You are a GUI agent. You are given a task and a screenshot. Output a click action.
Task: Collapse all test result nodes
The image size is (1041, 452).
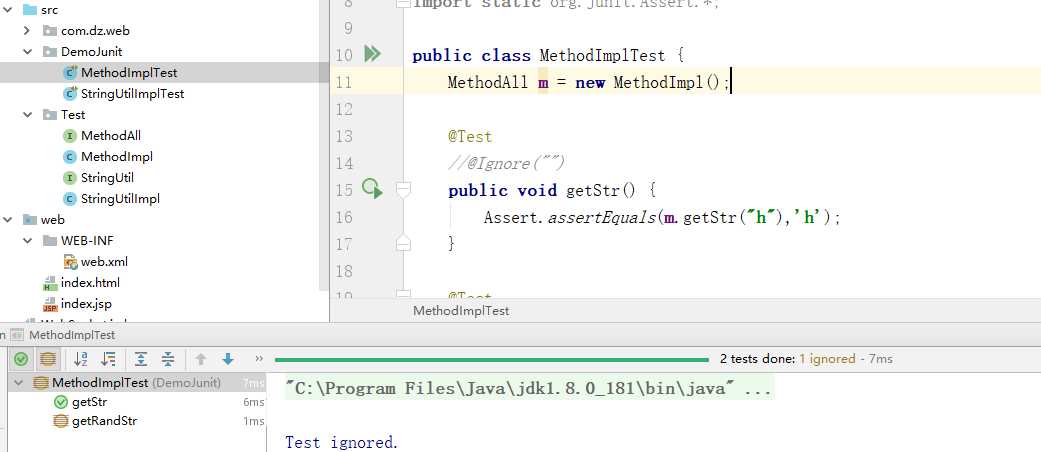coord(168,360)
